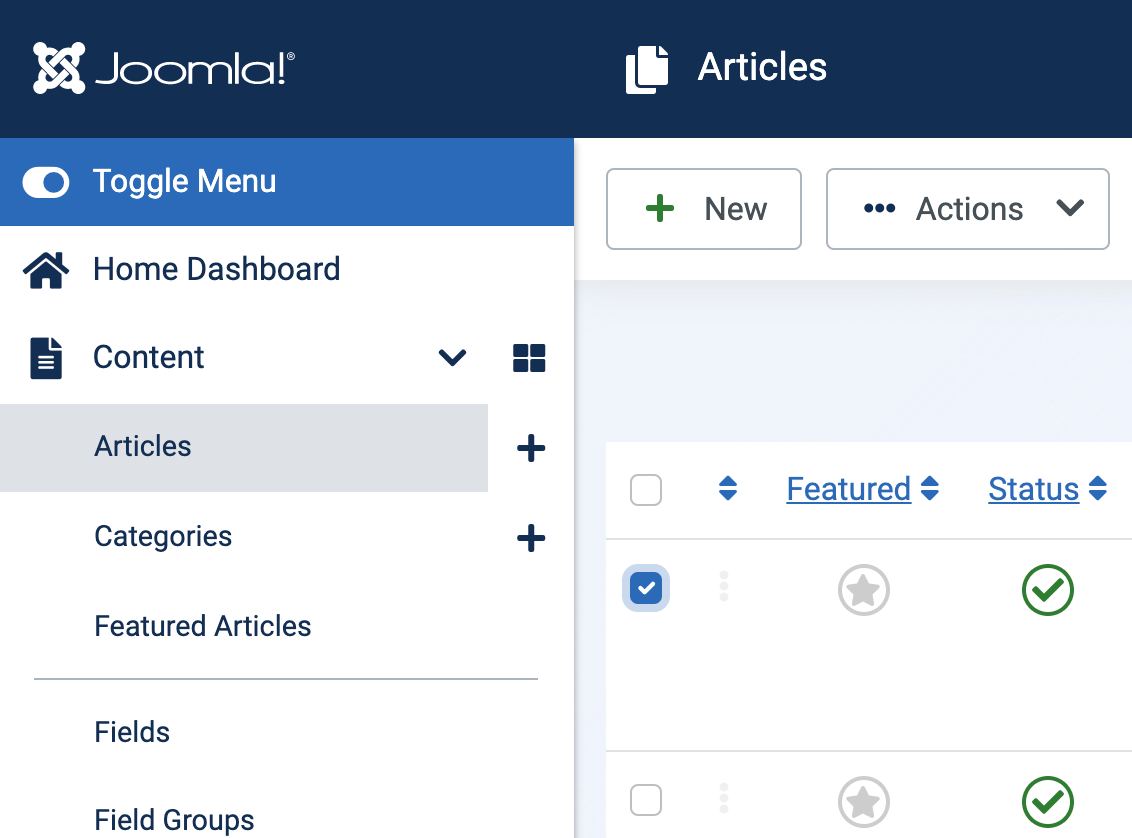Image resolution: width=1132 pixels, height=838 pixels.
Task: Click the New article button
Action: click(x=703, y=209)
